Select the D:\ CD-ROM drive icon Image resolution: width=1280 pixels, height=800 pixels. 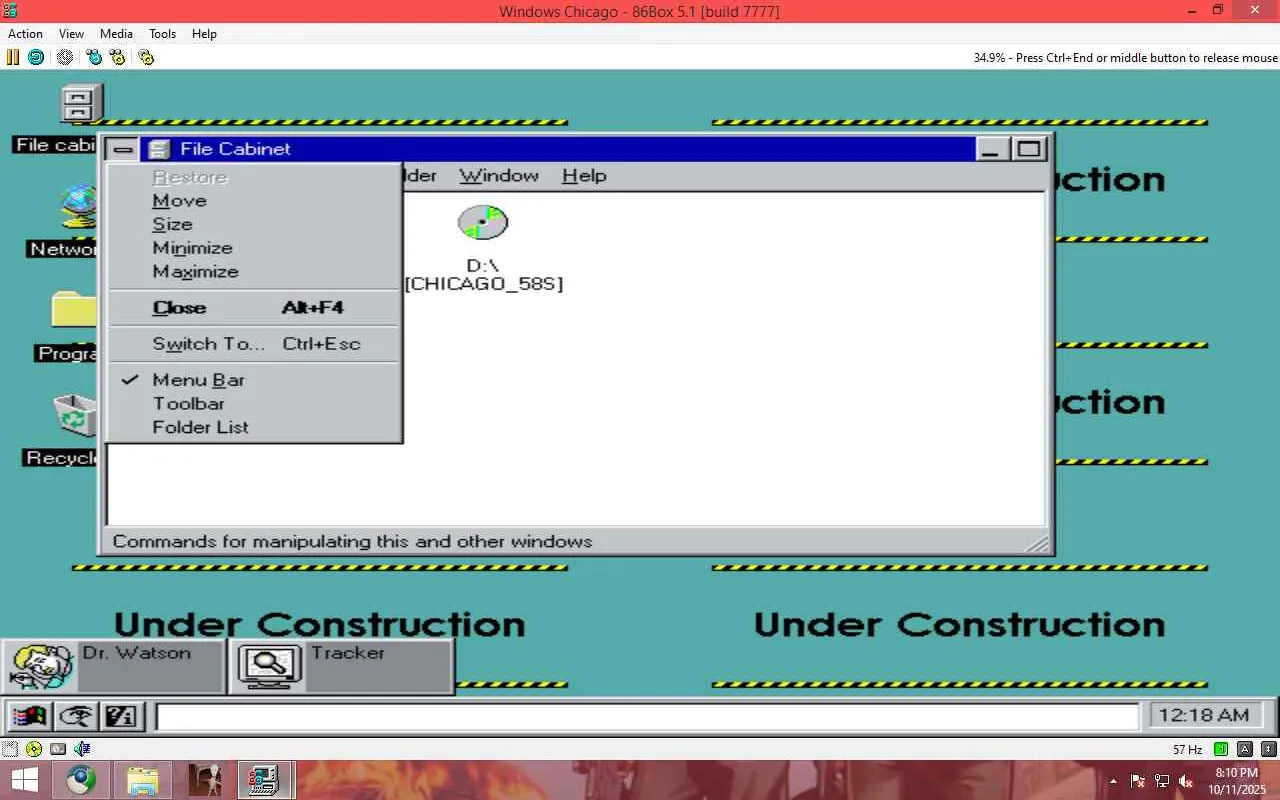483,223
